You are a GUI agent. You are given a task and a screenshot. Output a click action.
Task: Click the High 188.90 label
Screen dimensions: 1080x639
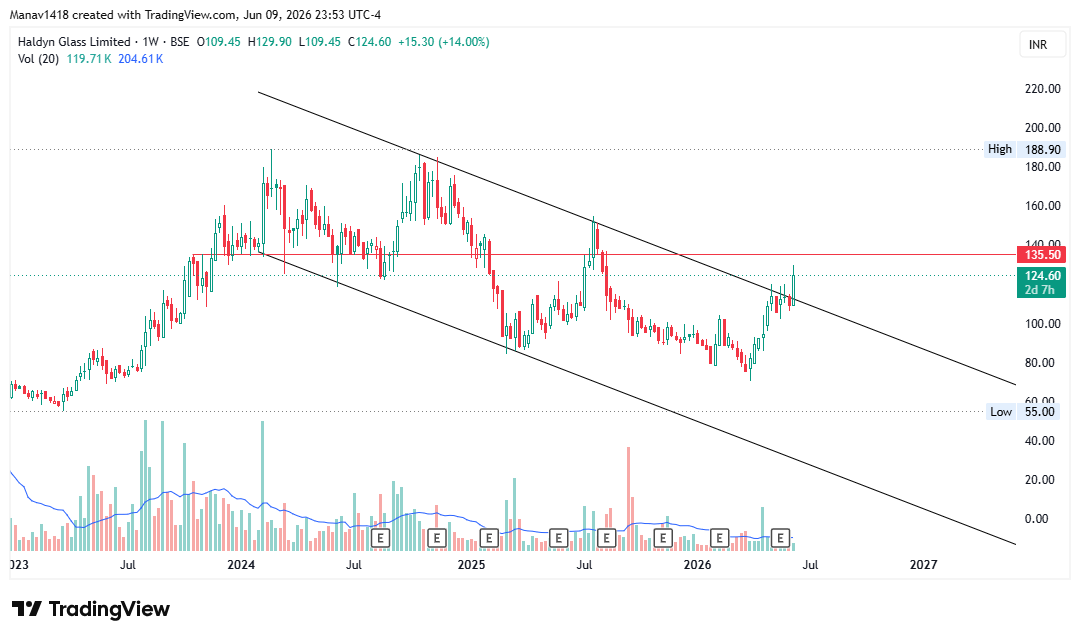pos(1025,149)
